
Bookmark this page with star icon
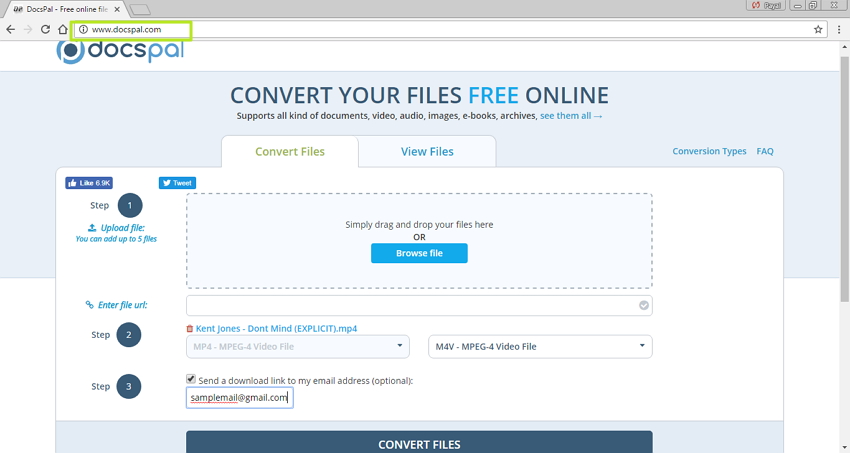coord(818,29)
